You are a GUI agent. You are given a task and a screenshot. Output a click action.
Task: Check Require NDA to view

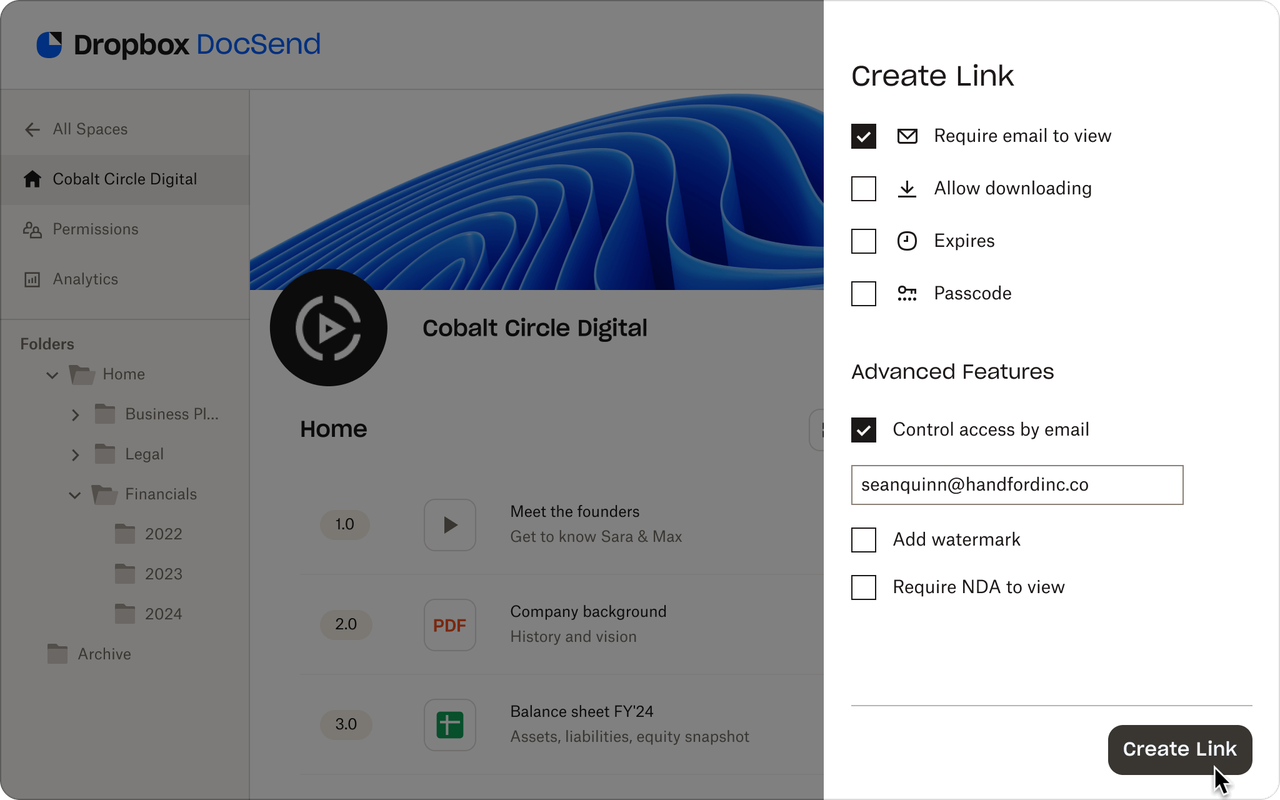(863, 587)
